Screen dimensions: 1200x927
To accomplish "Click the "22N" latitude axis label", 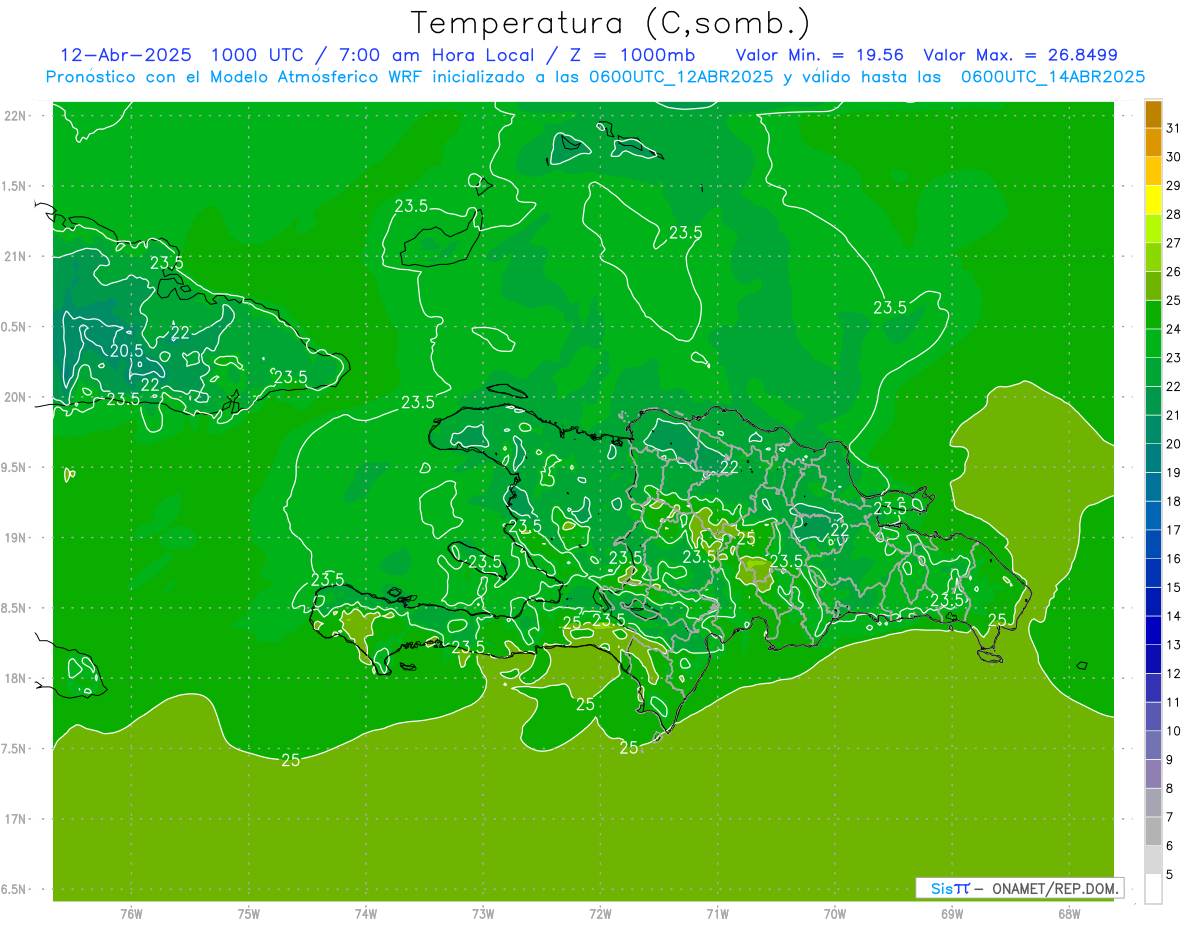I will click(15, 116).
